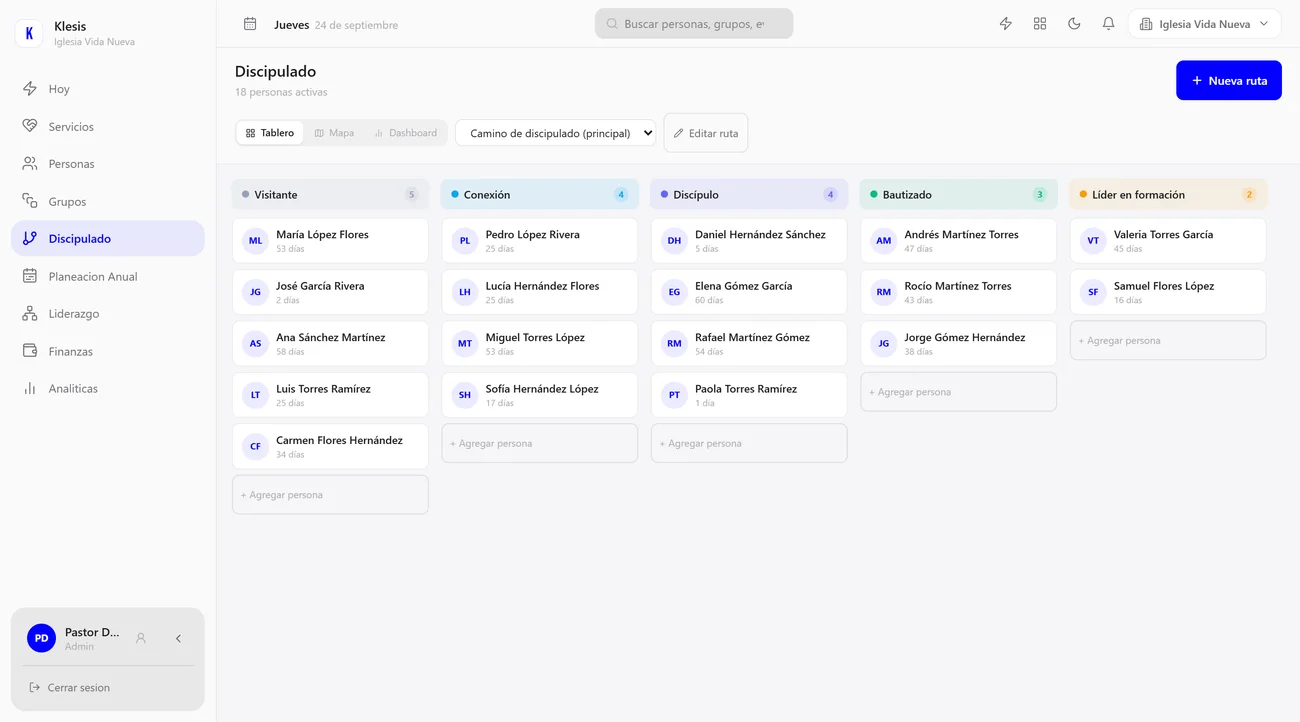Open Grupos in the sidebar
Viewport: 1300px width, 722px height.
pyautogui.click(x=108, y=201)
